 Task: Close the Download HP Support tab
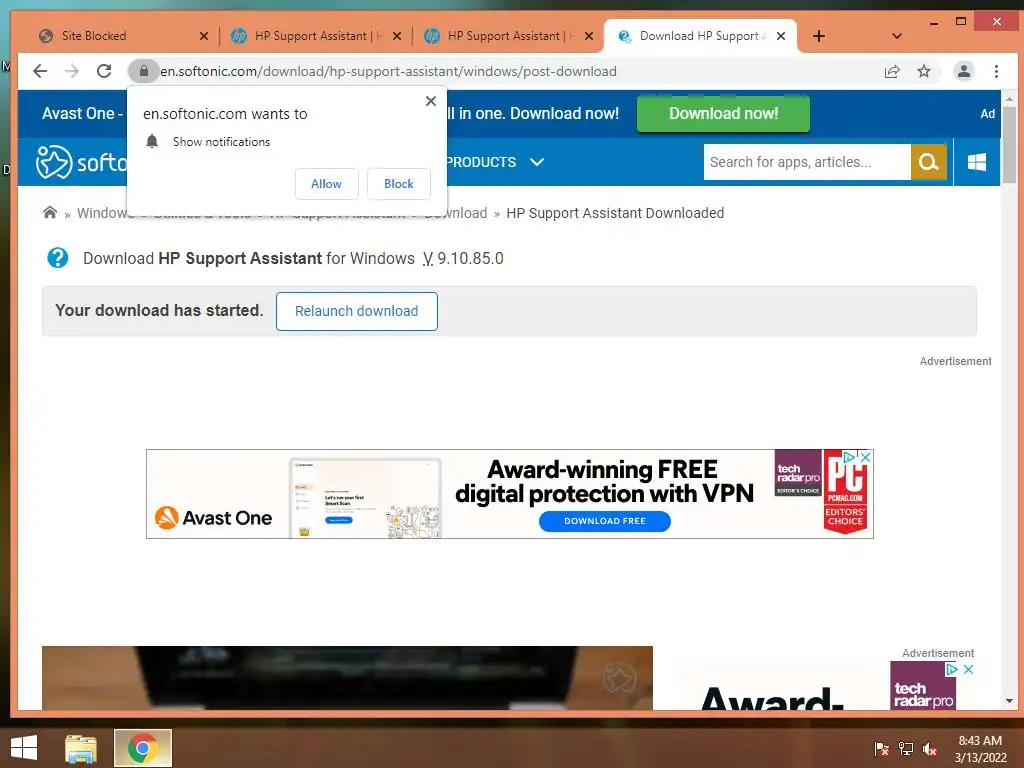tap(781, 36)
